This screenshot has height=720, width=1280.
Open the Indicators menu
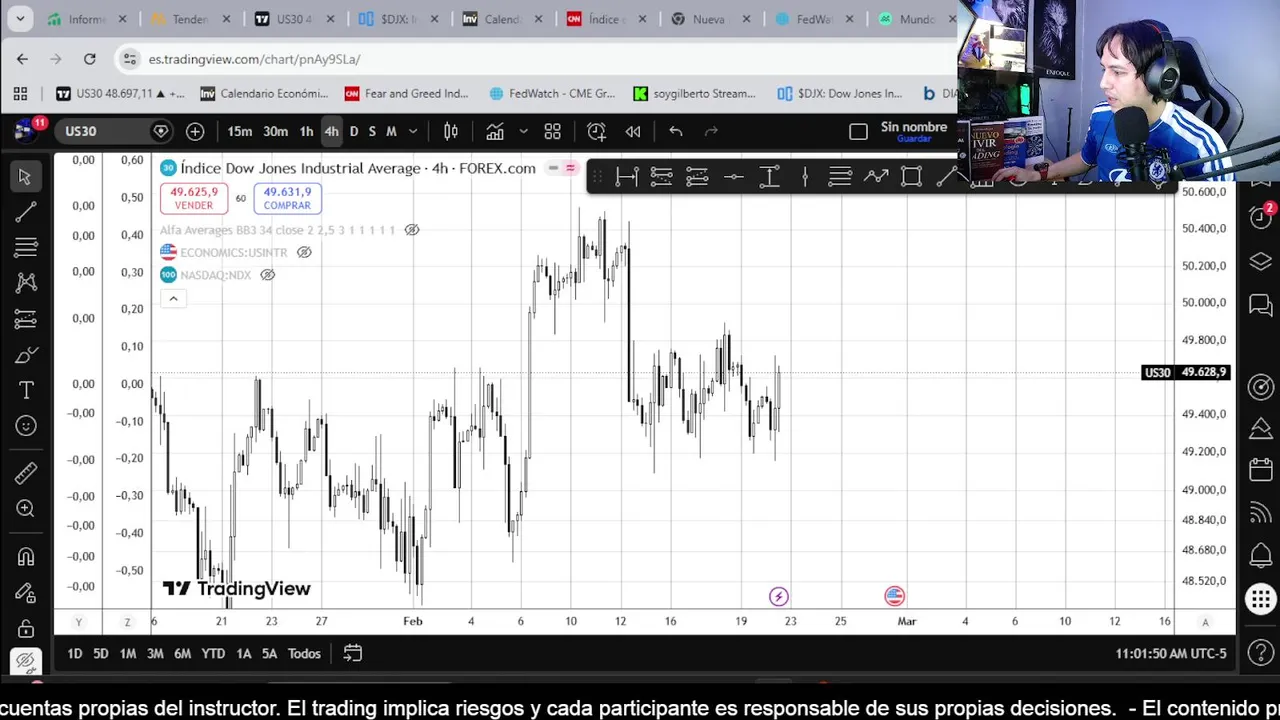point(494,131)
